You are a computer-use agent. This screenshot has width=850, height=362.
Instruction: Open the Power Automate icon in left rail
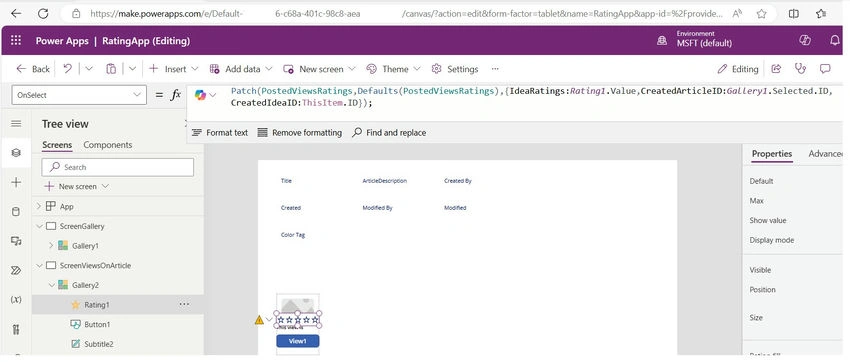(x=16, y=270)
